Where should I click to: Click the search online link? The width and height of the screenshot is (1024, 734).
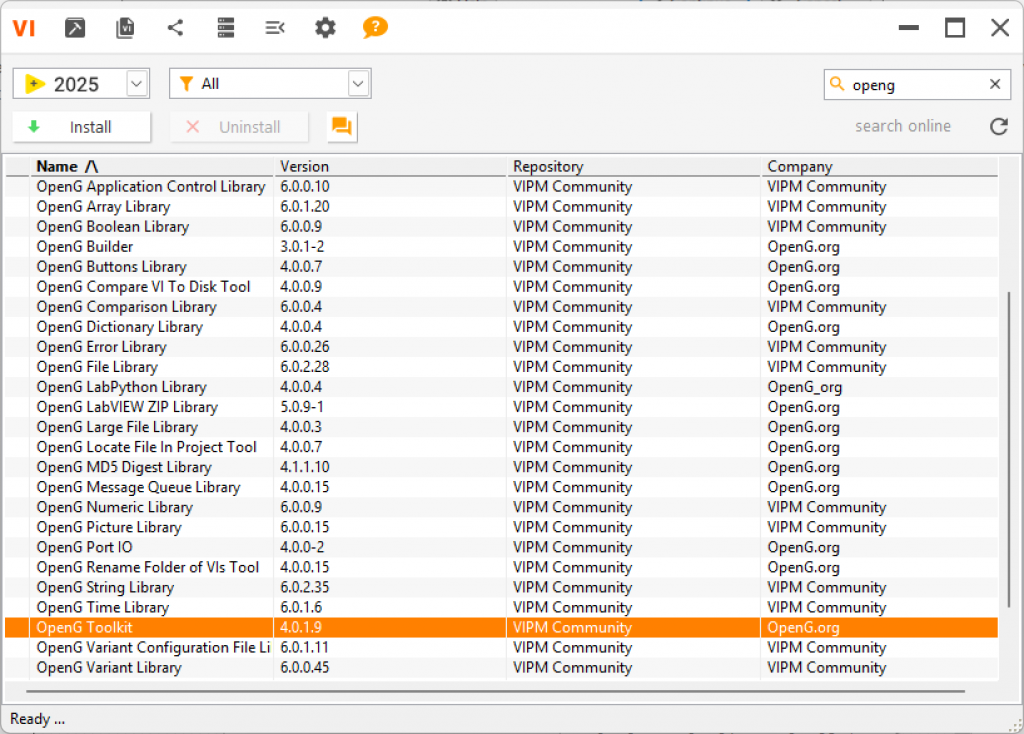click(903, 126)
